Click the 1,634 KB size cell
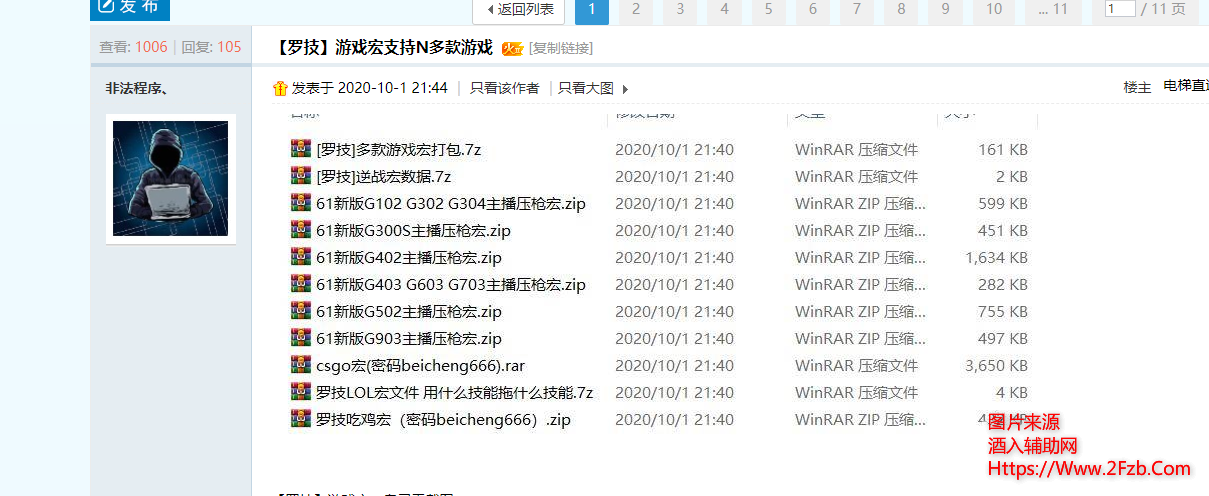The image size is (1209, 496). (x=997, y=257)
